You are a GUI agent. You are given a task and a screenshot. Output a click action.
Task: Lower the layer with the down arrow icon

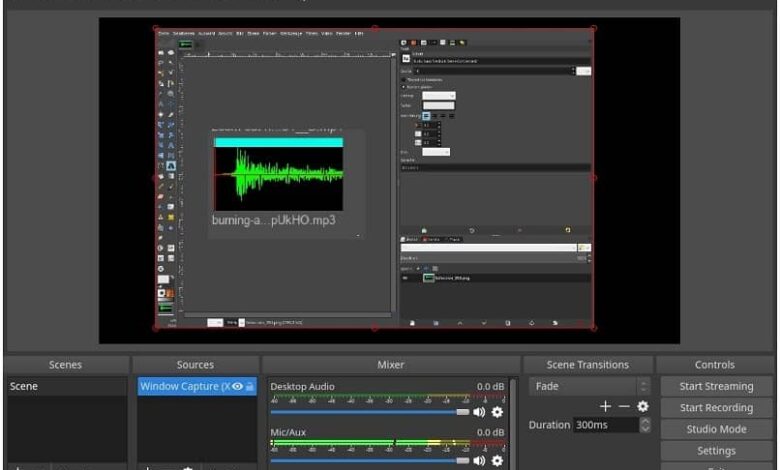point(484,323)
